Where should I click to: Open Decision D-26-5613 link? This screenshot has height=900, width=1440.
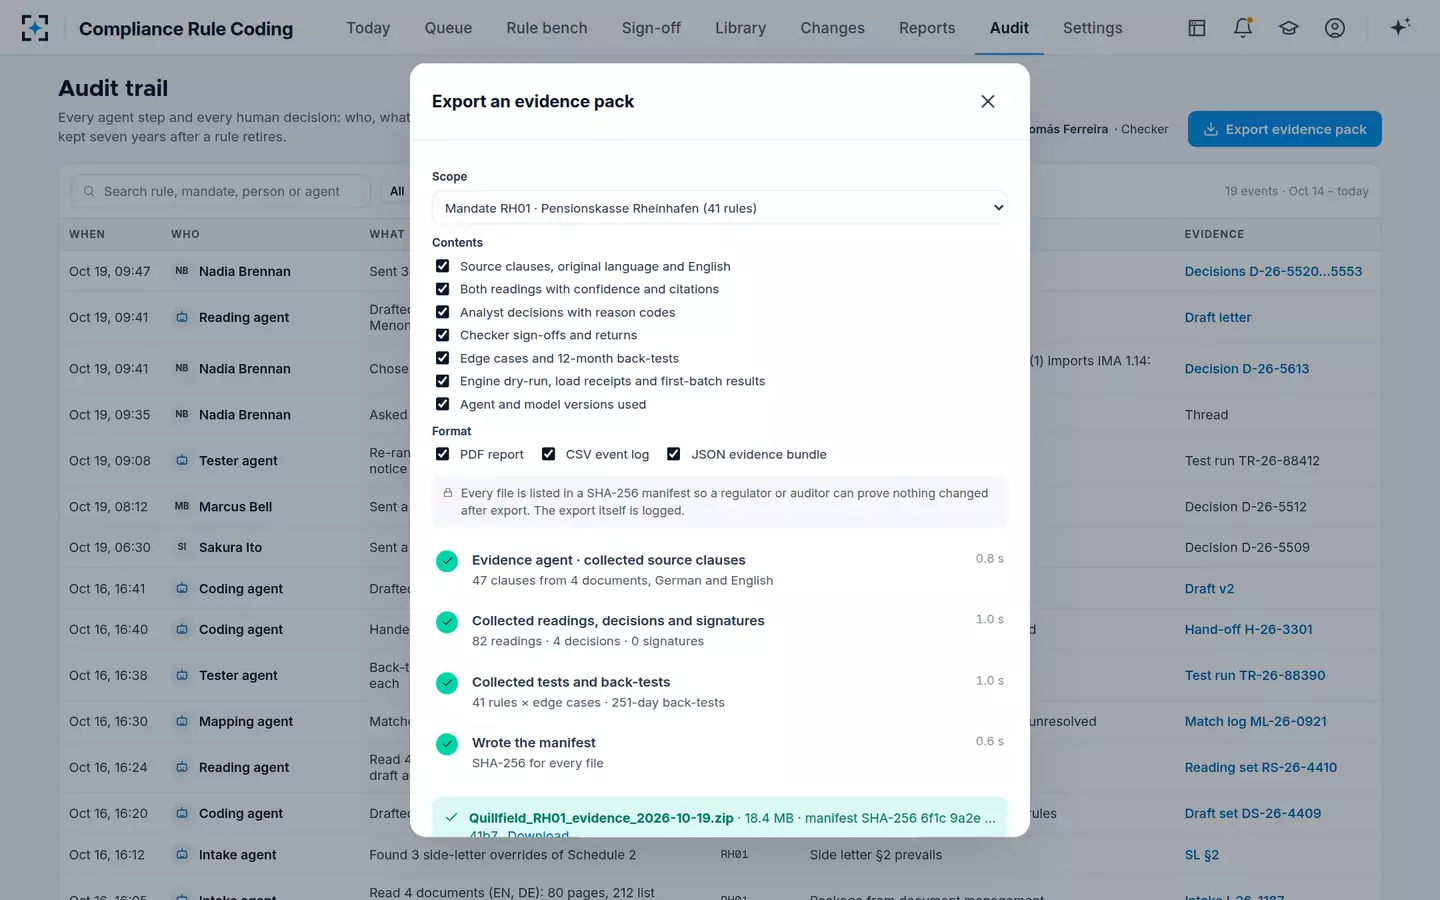pyautogui.click(x=1247, y=368)
